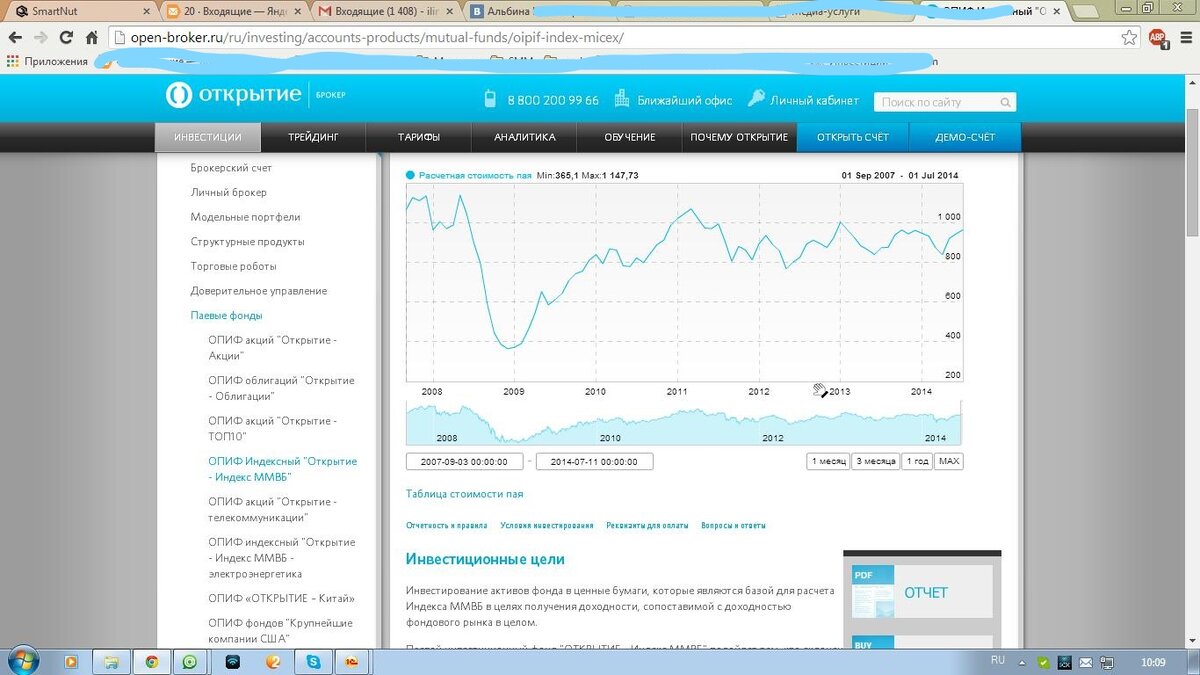The image size is (1200, 675).
Task: Click the 10:09 clock in the taskbar
Action: pos(1153,662)
